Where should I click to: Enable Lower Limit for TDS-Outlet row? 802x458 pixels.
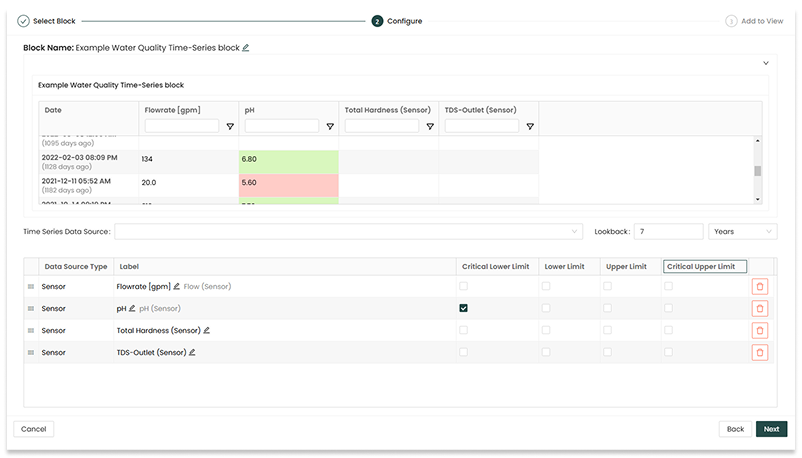tap(545, 352)
